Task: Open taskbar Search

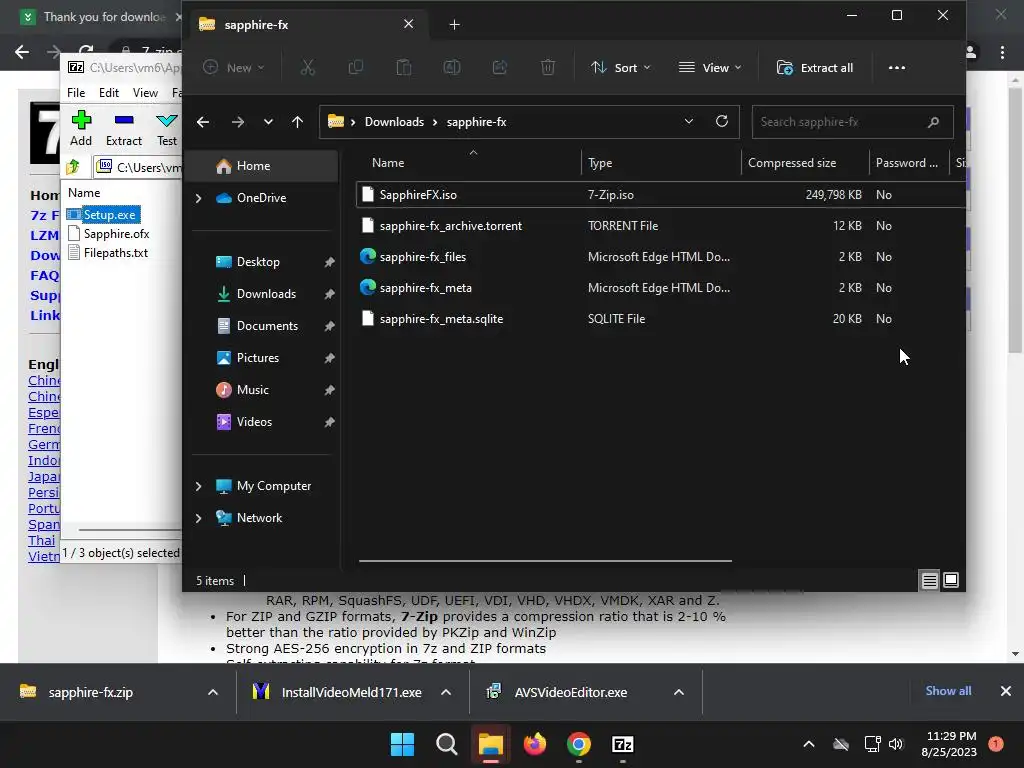Action: 447,744
